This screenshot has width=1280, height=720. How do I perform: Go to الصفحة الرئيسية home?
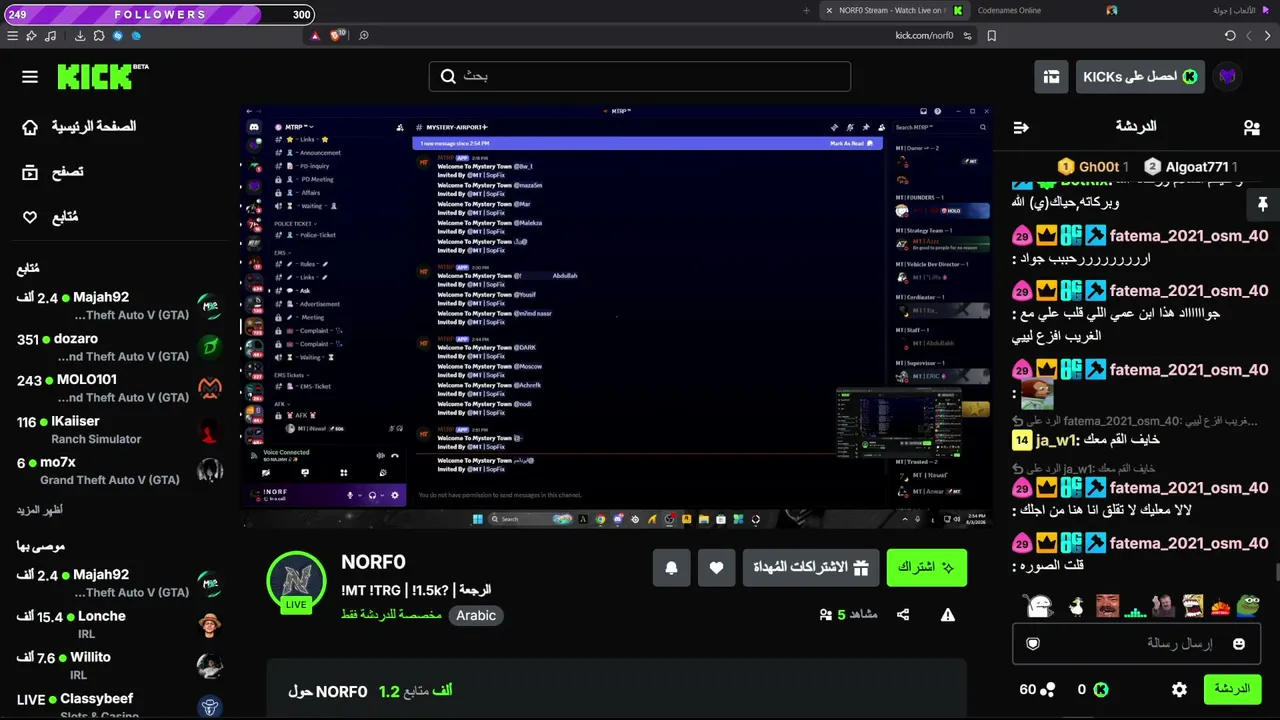pos(80,127)
